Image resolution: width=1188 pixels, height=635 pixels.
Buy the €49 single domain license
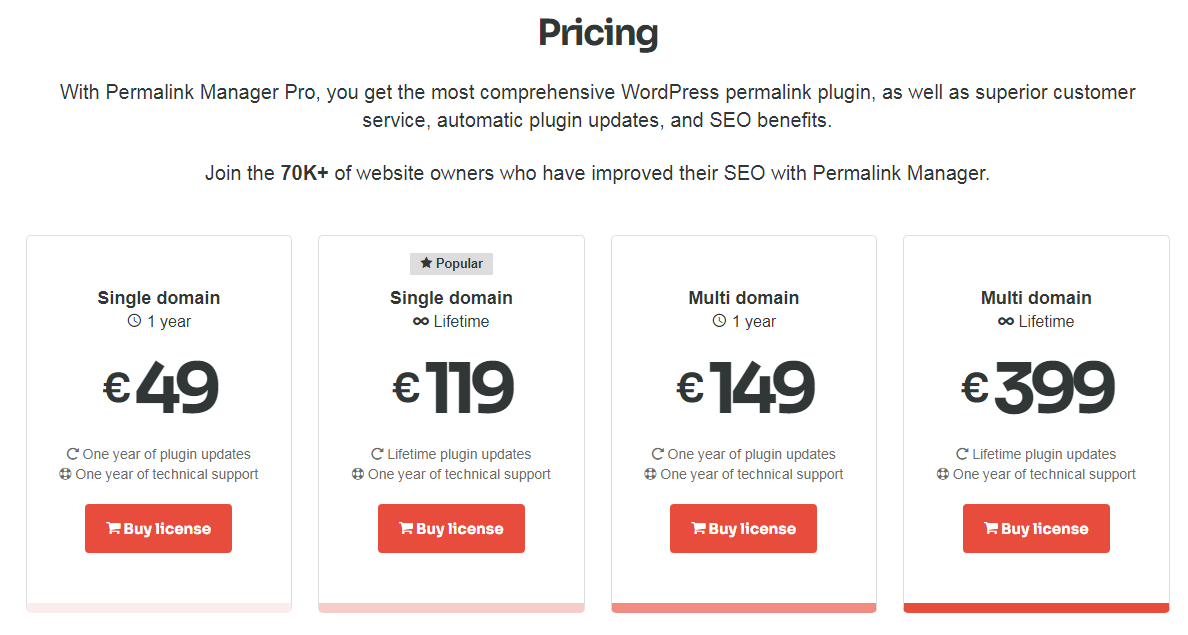[158, 529]
